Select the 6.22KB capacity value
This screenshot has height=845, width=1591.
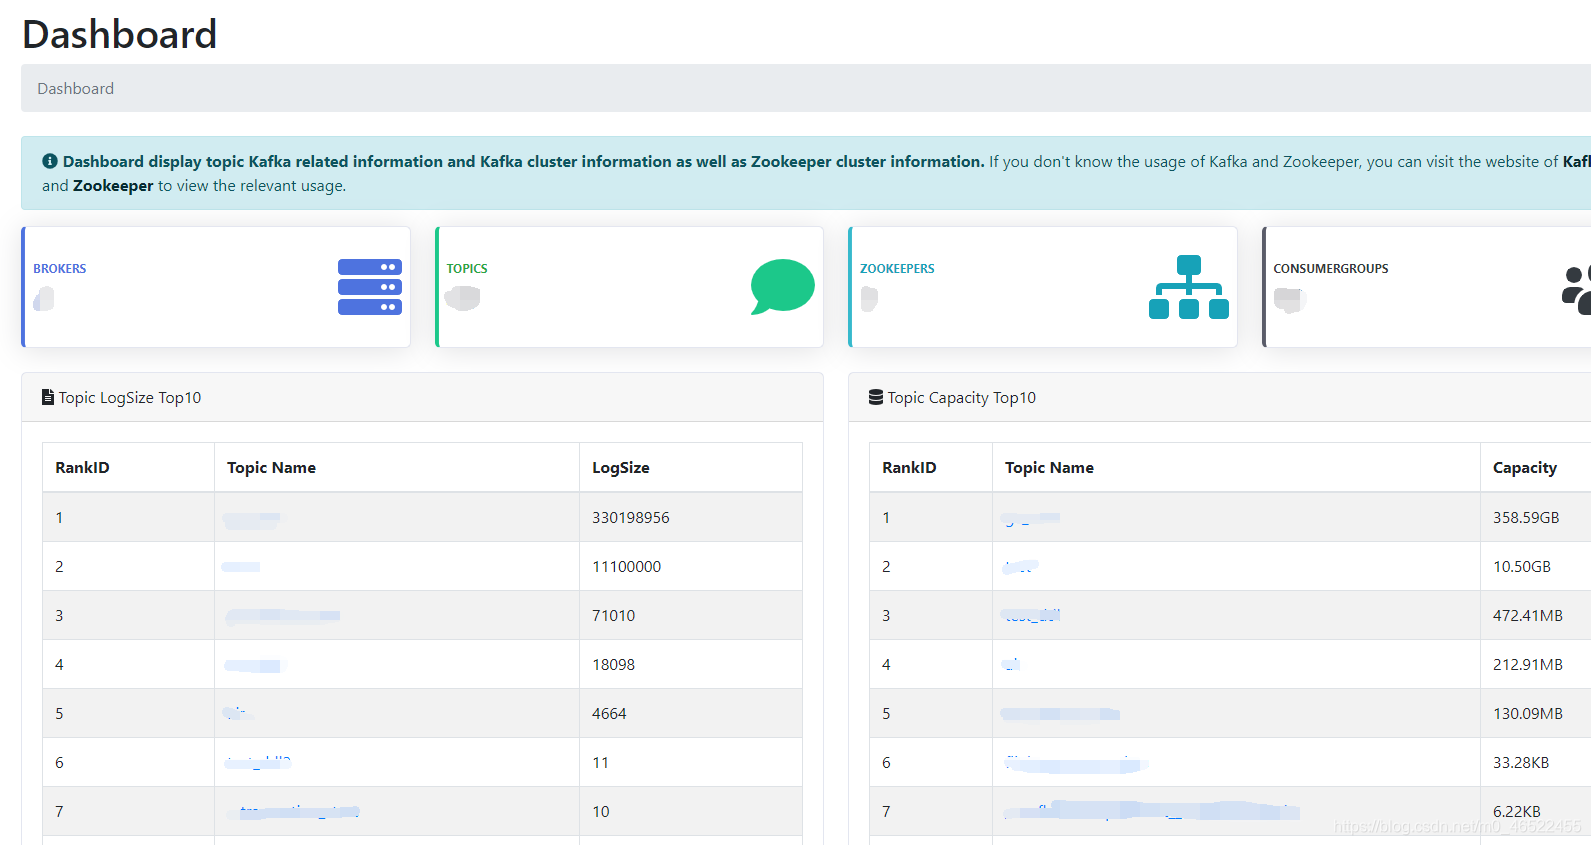pos(1517,812)
